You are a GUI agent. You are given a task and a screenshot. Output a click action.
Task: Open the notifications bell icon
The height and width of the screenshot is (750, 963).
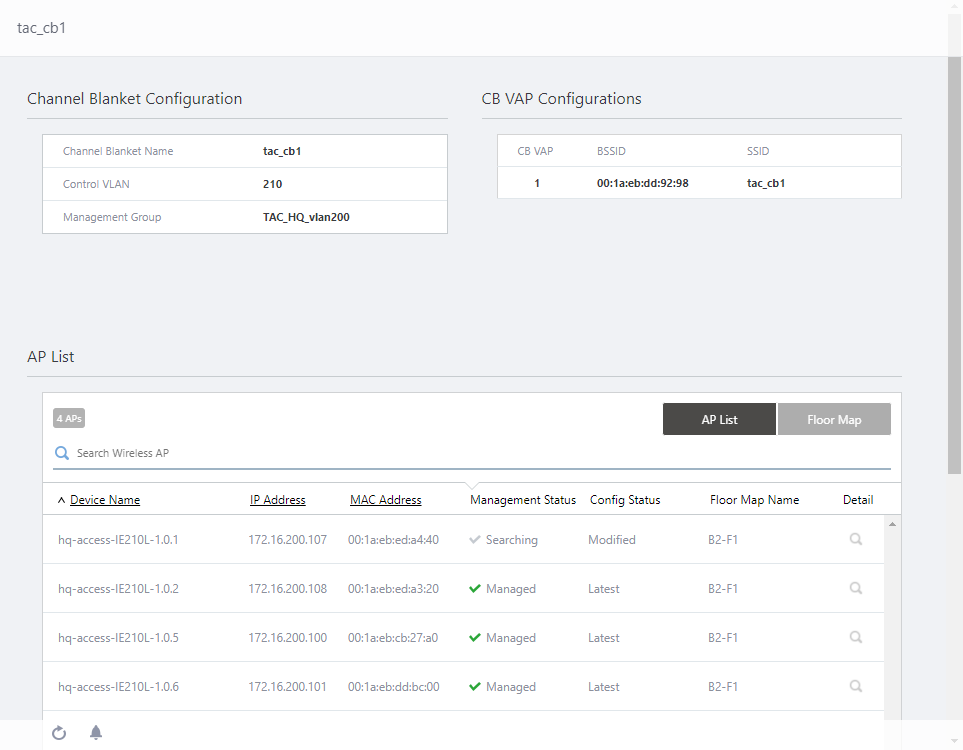pos(96,733)
